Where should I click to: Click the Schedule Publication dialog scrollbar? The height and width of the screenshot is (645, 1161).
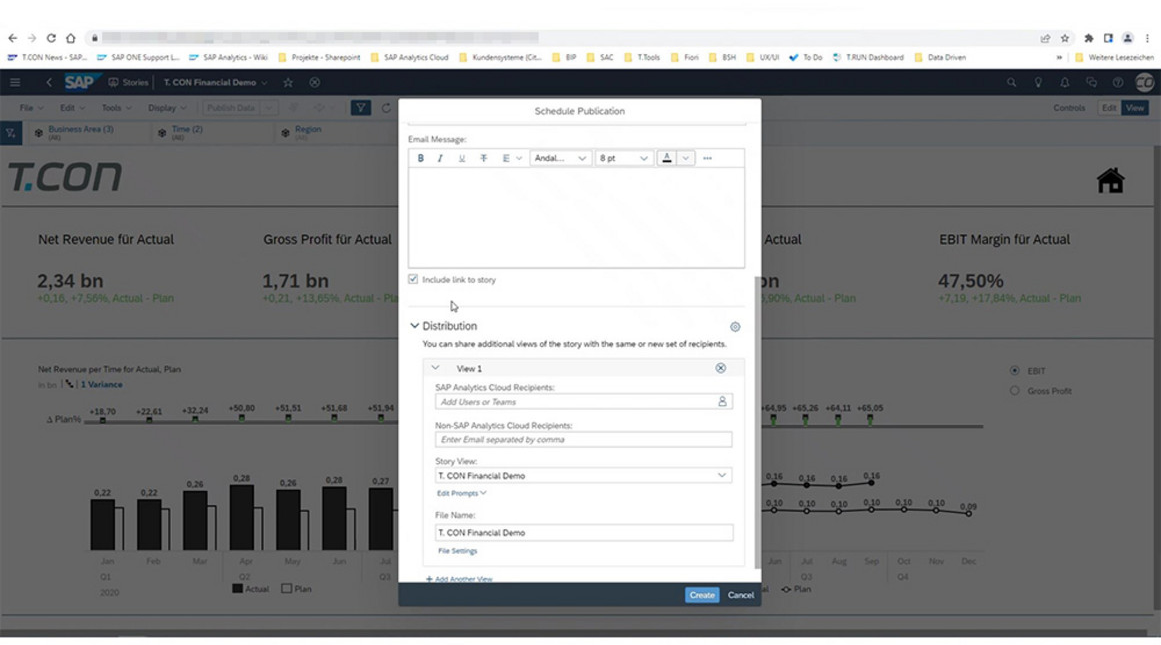click(757, 422)
